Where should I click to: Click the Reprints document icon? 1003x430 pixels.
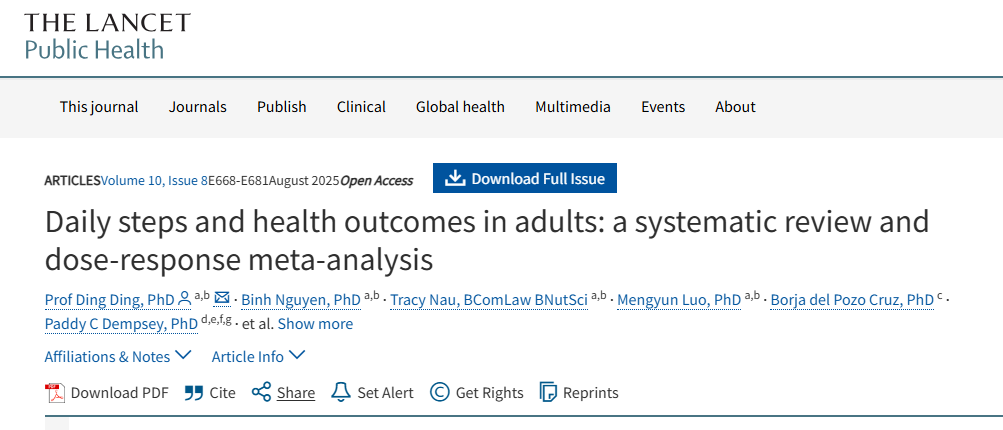click(x=548, y=392)
